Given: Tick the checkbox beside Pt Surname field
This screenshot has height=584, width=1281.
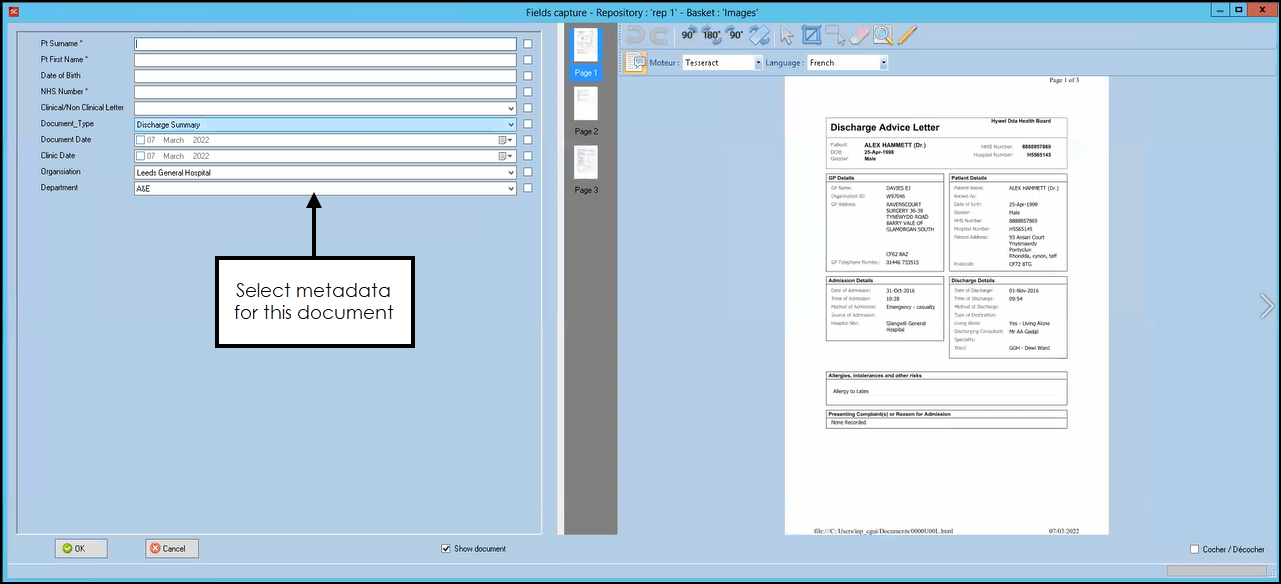Looking at the screenshot, I should 528,44.
